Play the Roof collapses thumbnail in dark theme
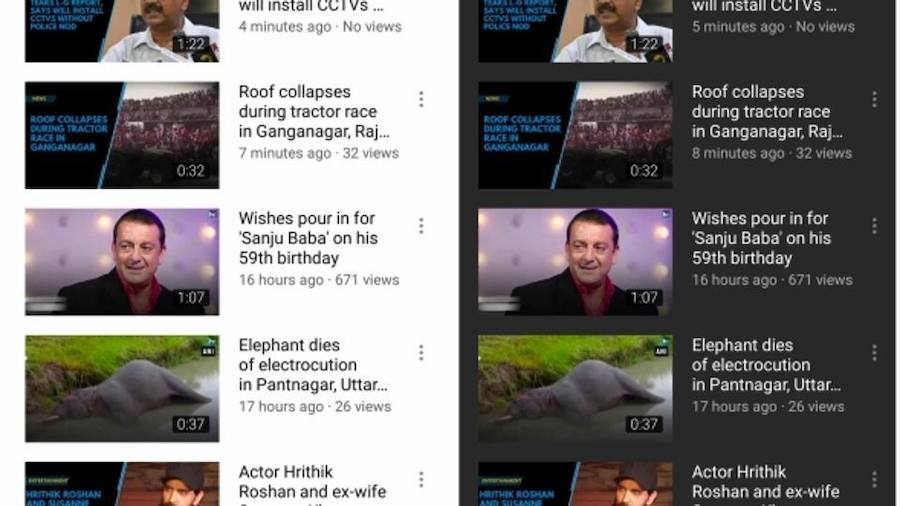Viewport: 900px width, 506px height. tap(575, 135)
